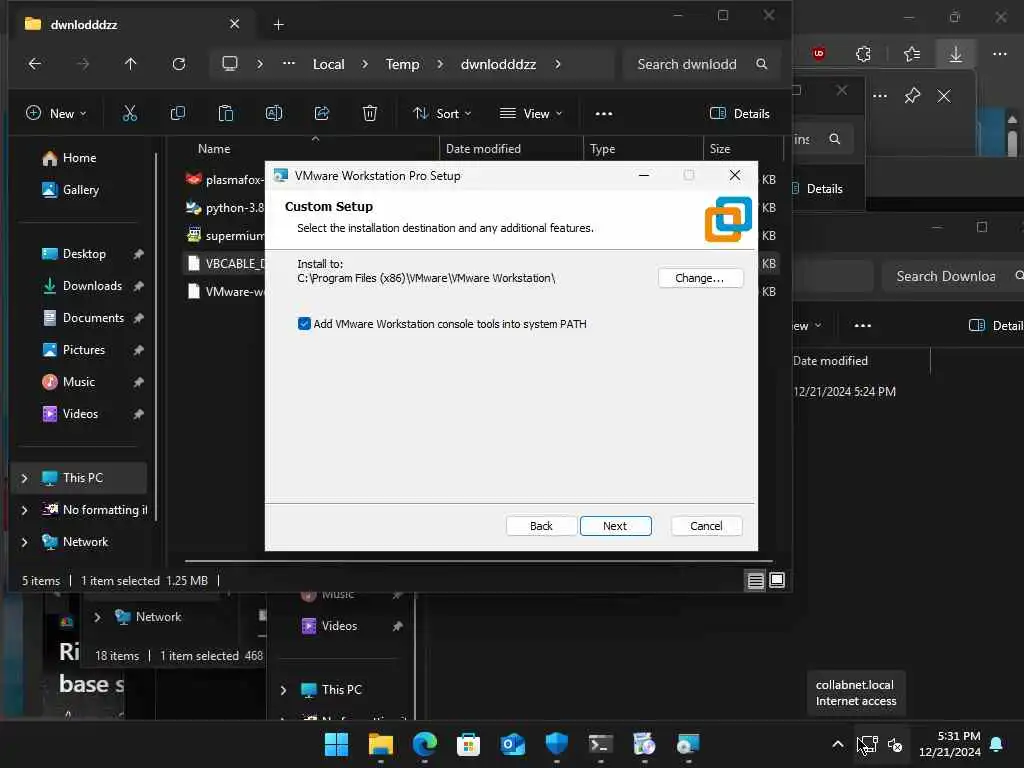
Task: Click the Delete trash icon in Explorer toolbar
Action: click(370, 114)
